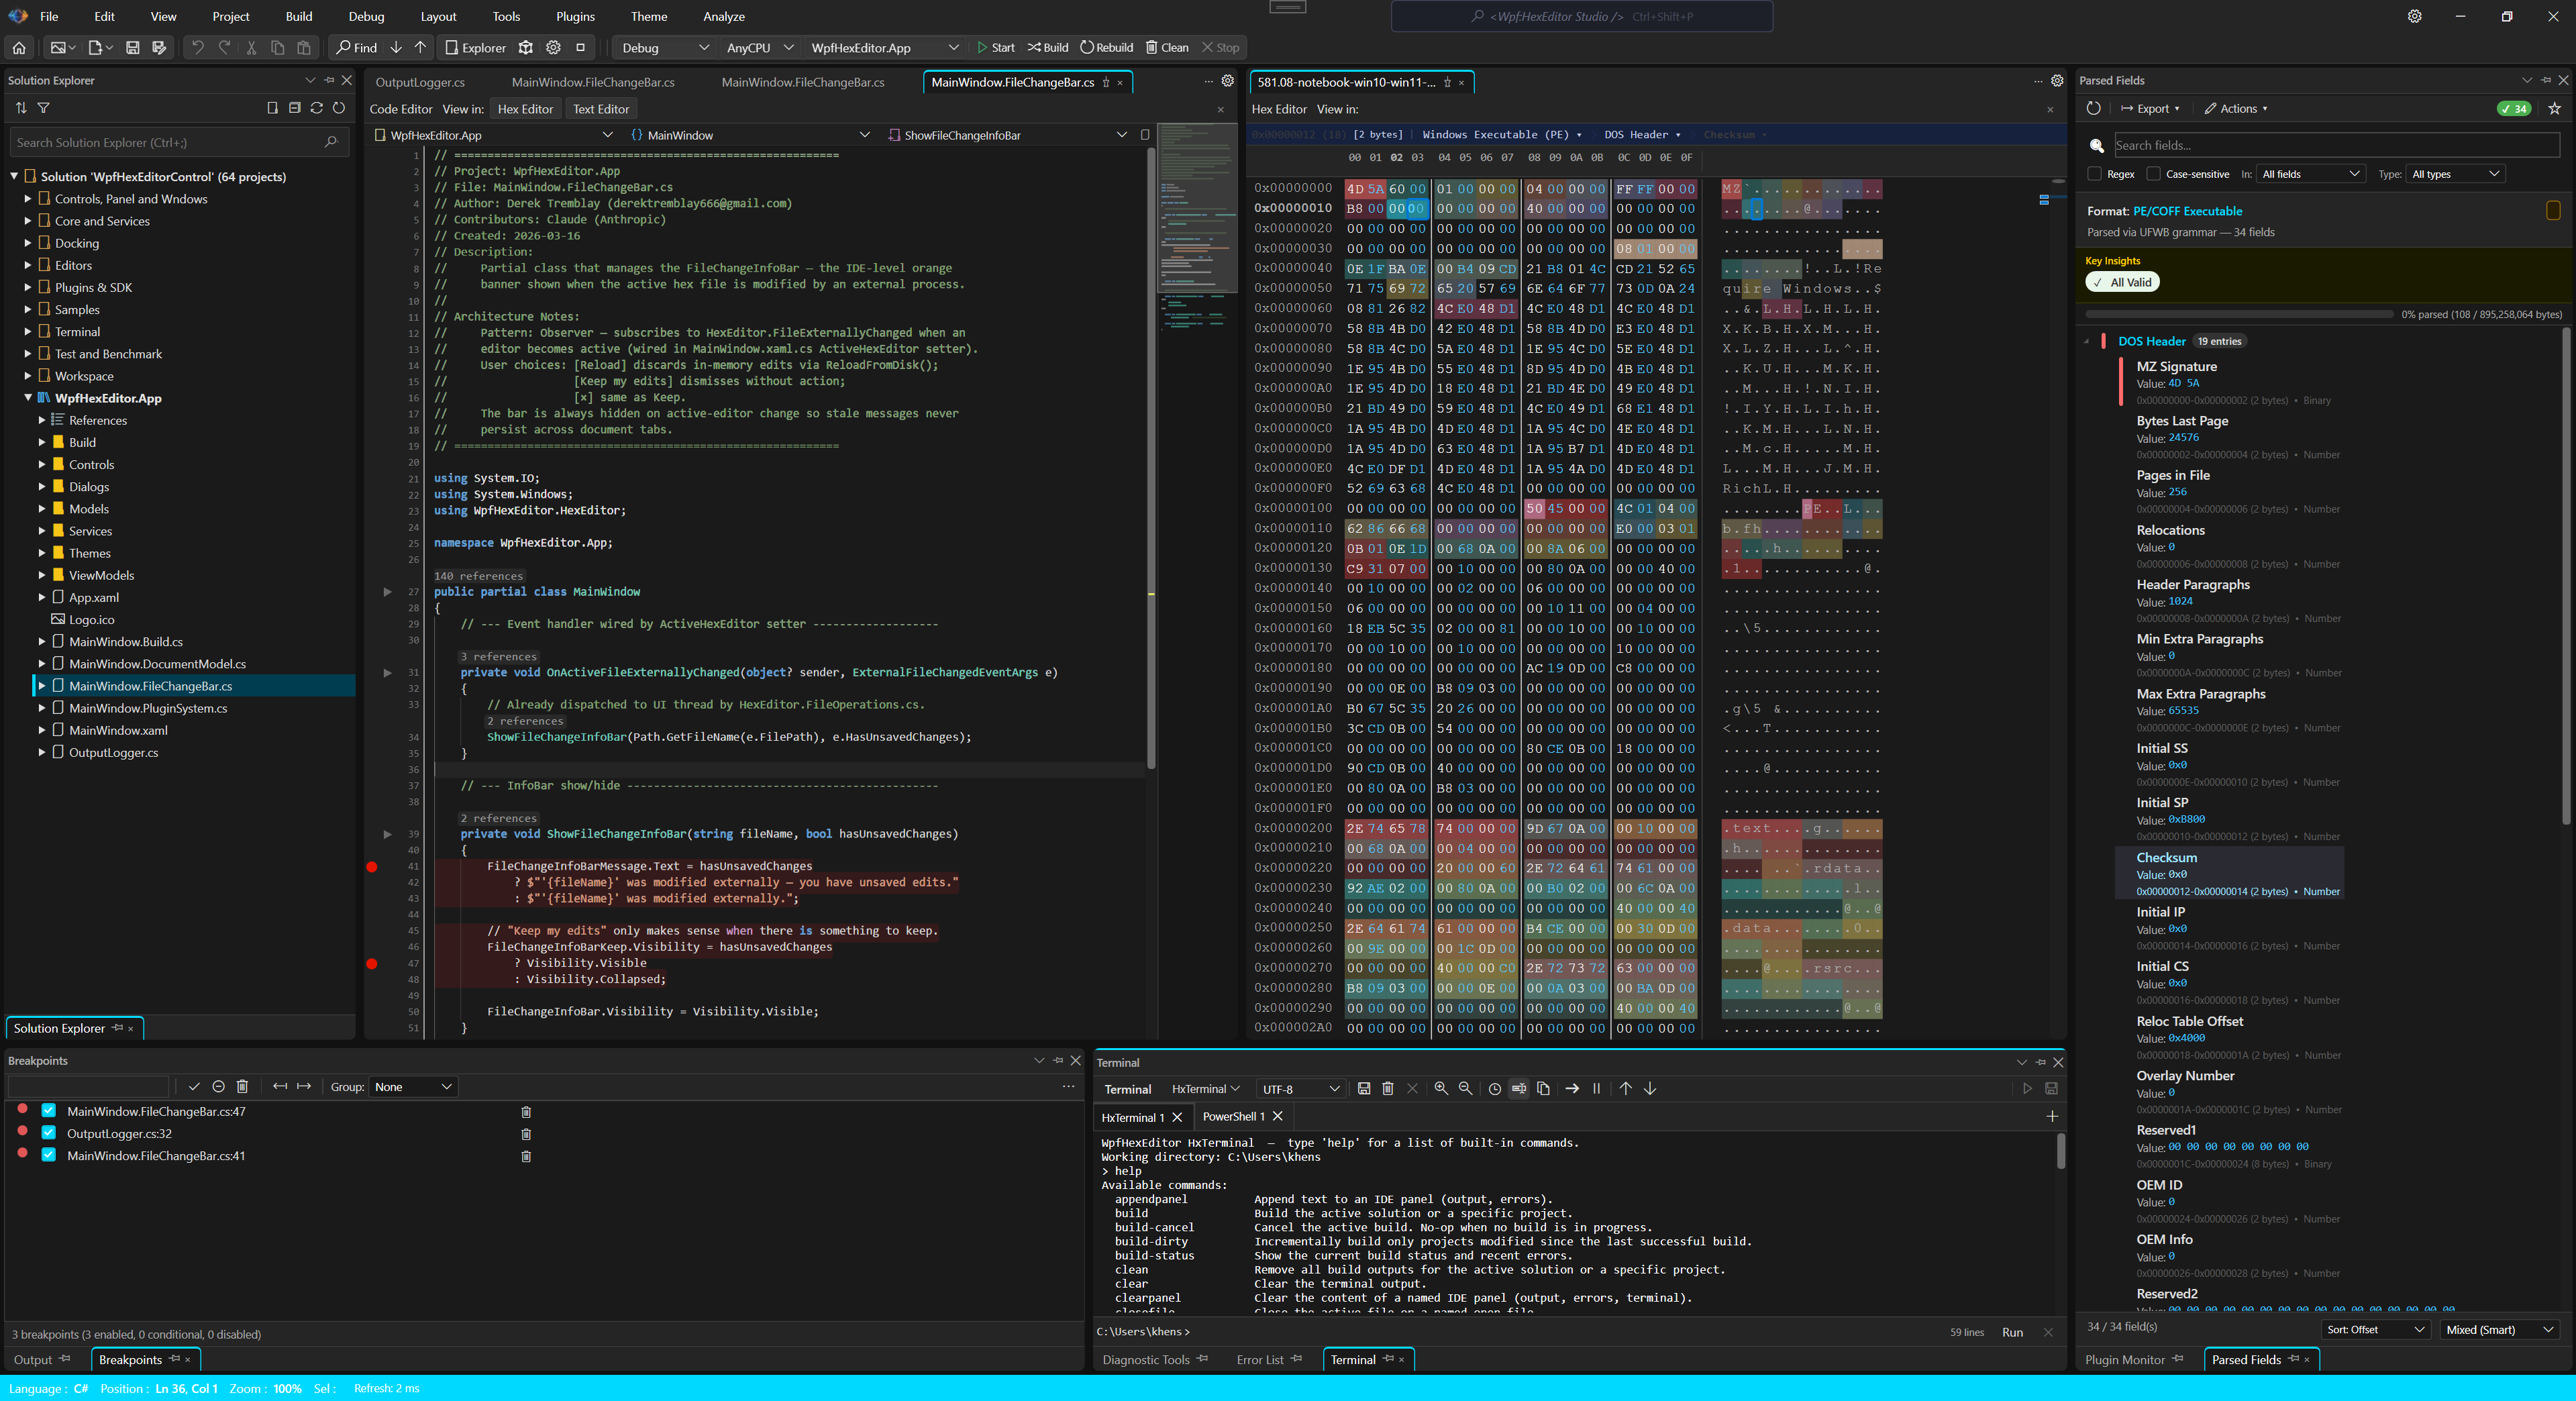The image size is (2576, 1401).
Task: Zoom out the terminal text
Action: tap(1465, 1088)
